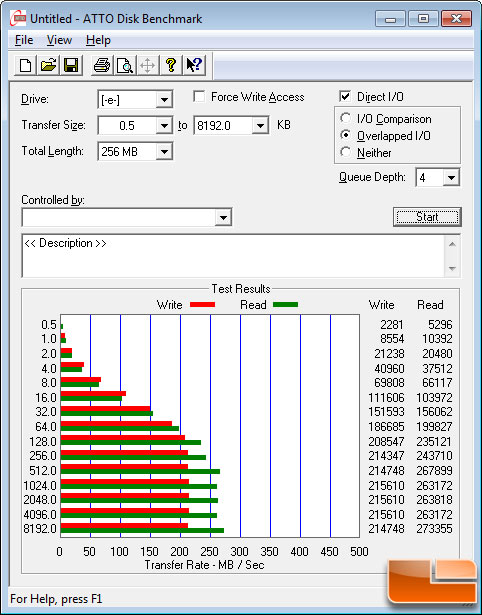Enable Force Write Access checkbox

point(199,96)
